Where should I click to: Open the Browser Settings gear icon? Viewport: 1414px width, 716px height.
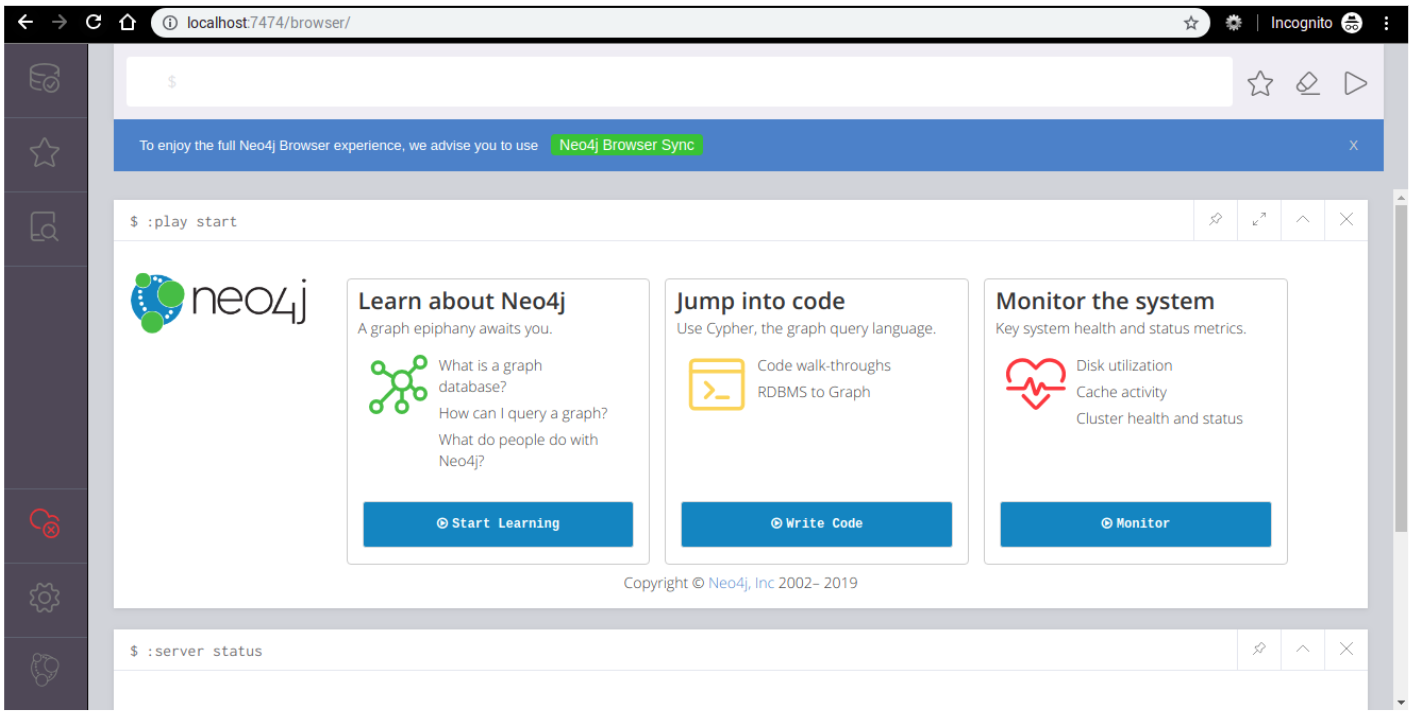[45, 597]
